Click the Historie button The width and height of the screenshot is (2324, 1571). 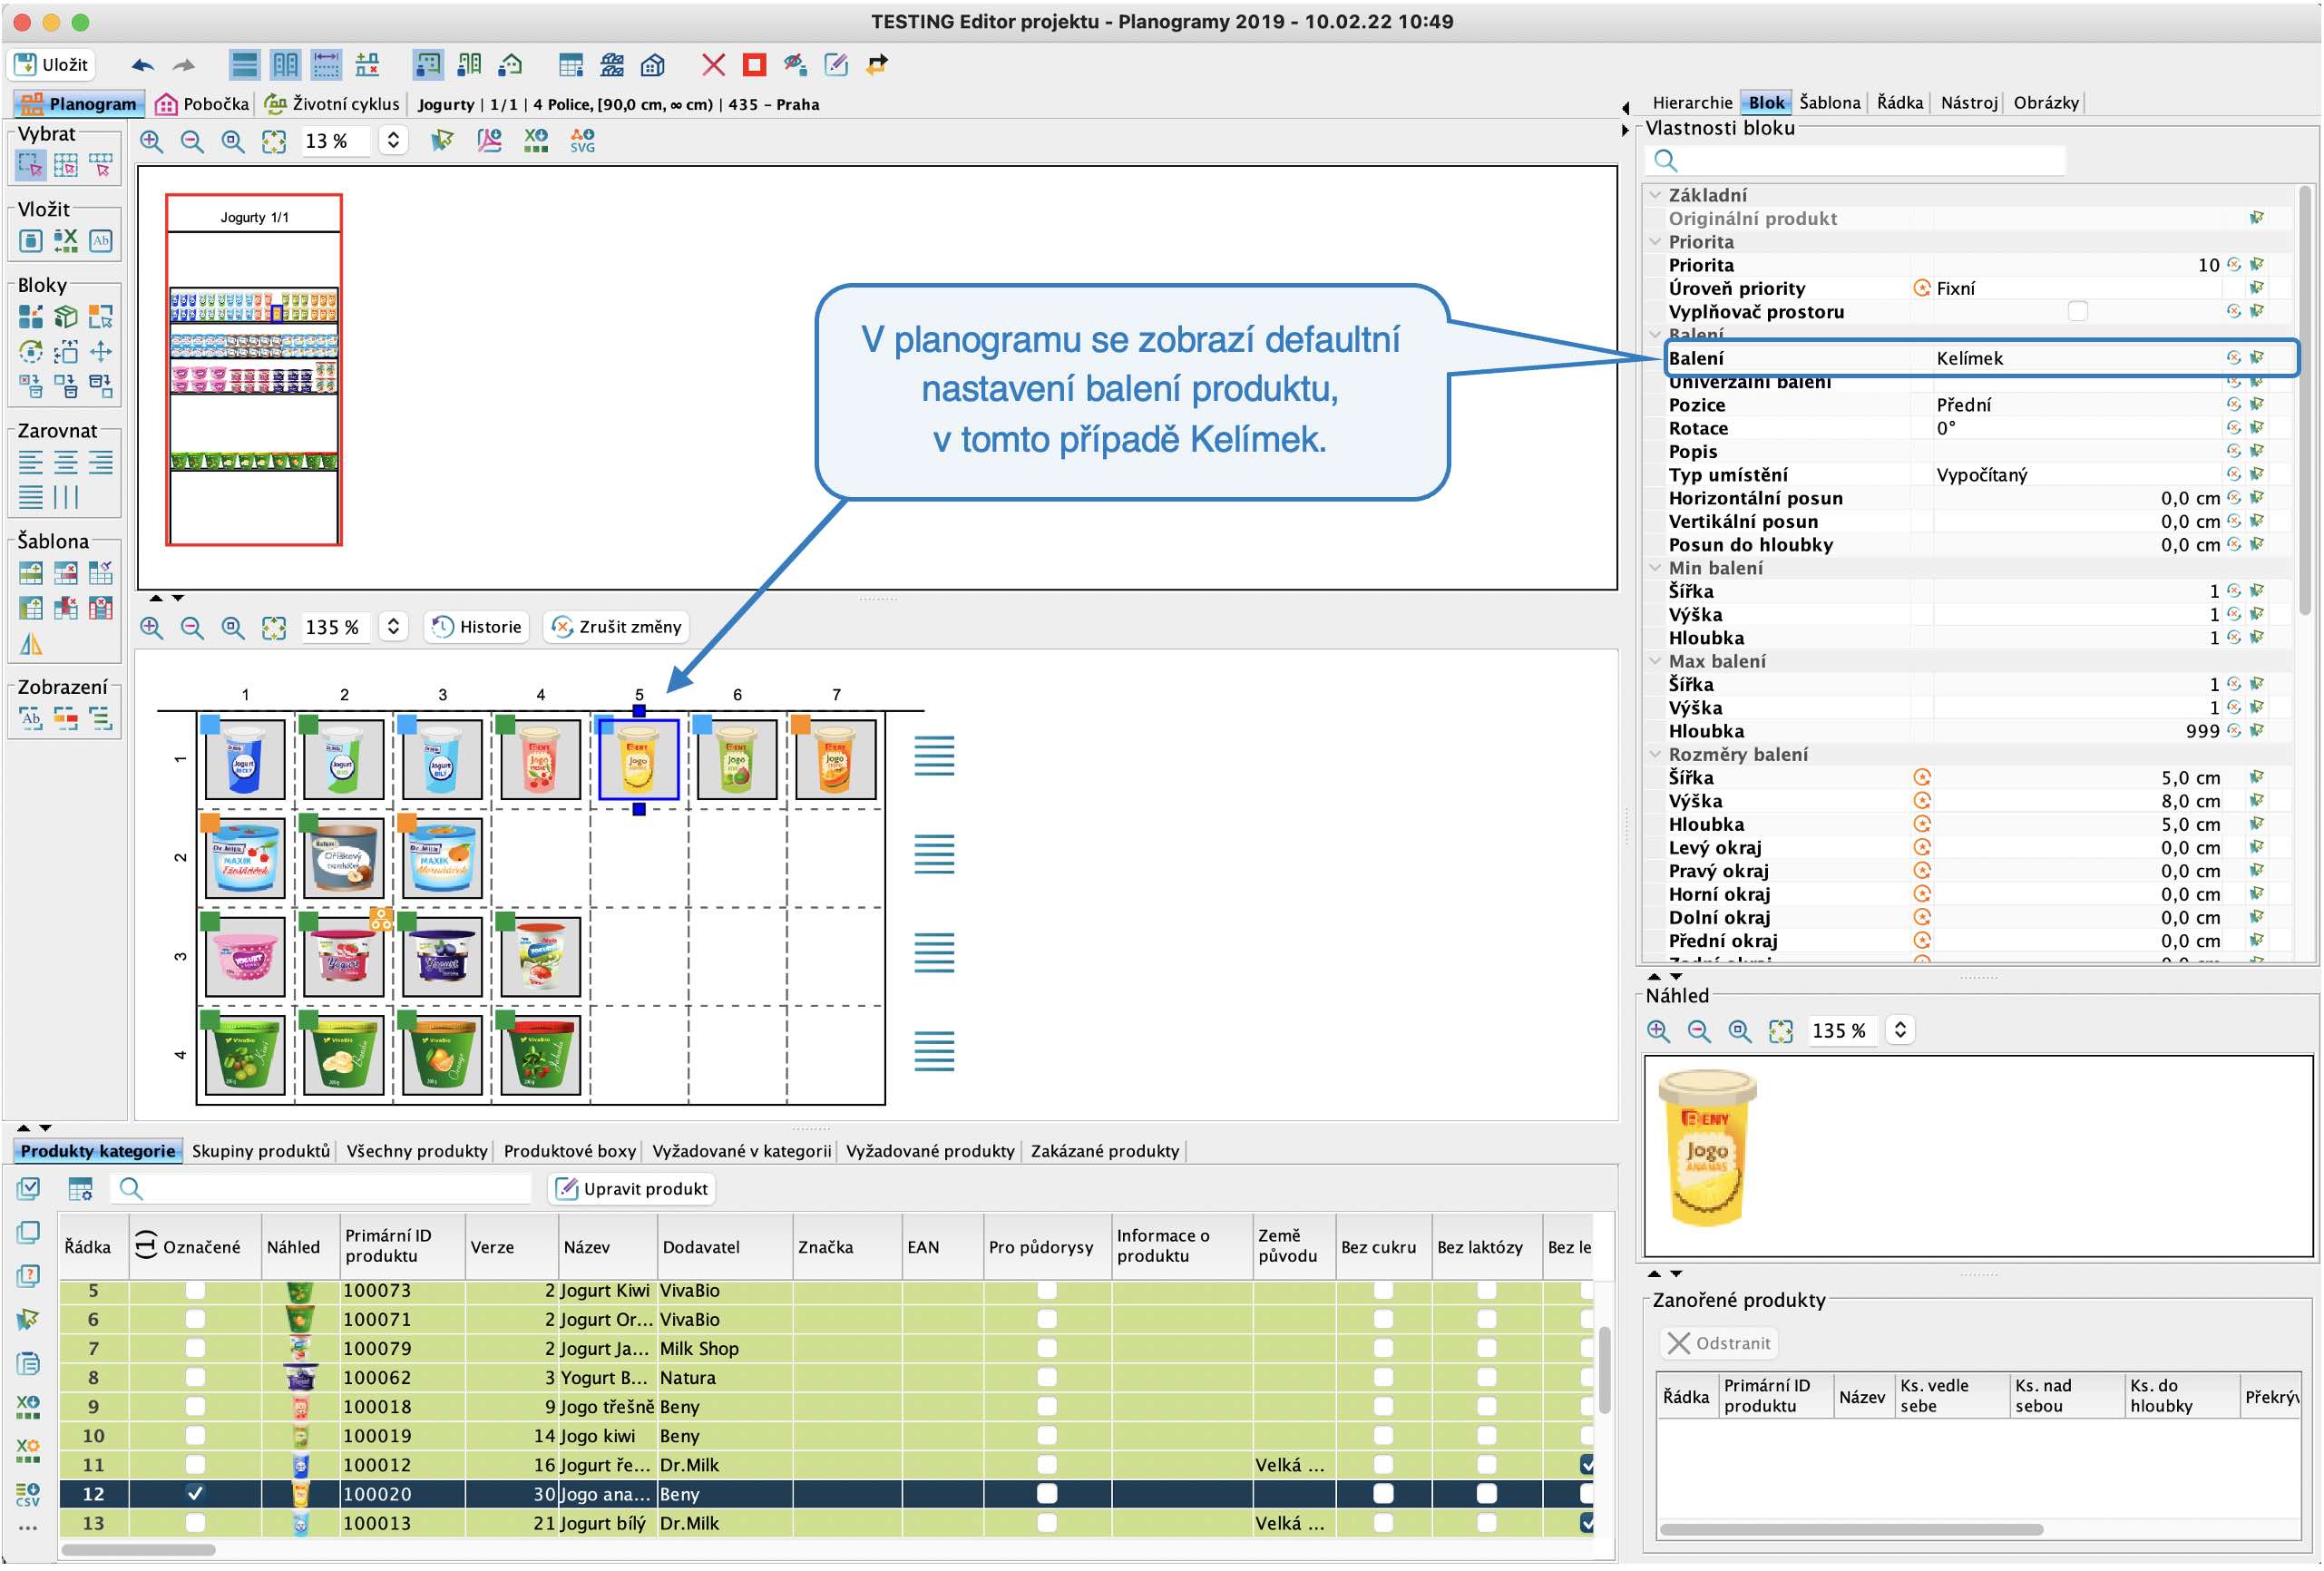477,627
